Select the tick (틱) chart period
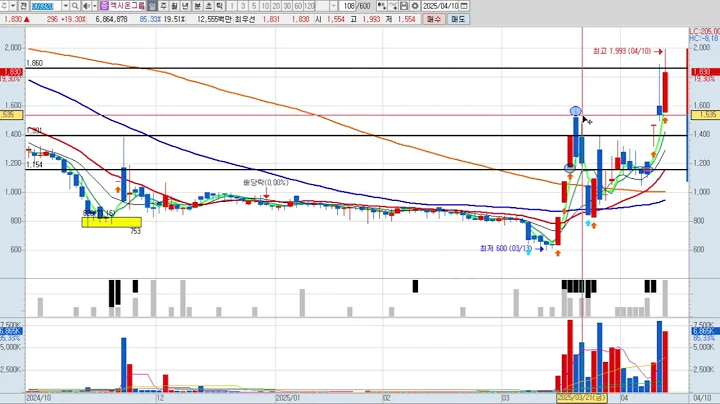 click(x=219, y=6)
